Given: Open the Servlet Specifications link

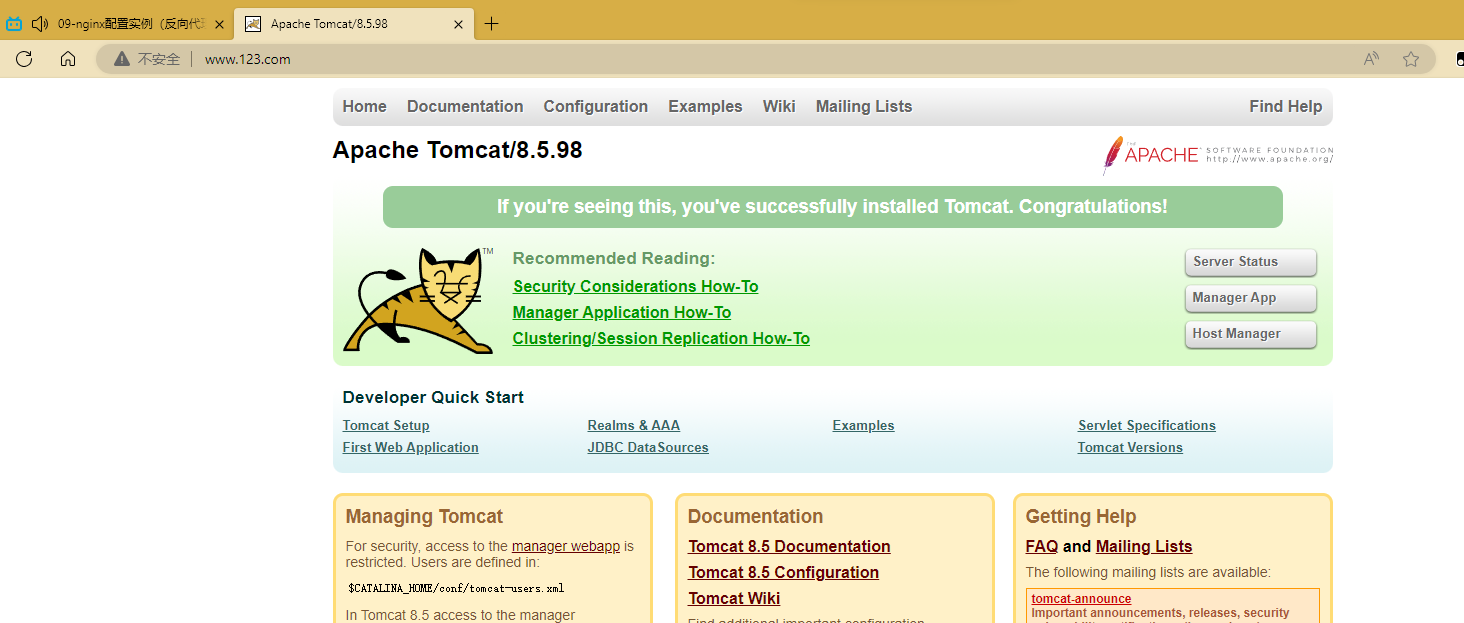Looking at the screenshot, I should point(1147,425).
